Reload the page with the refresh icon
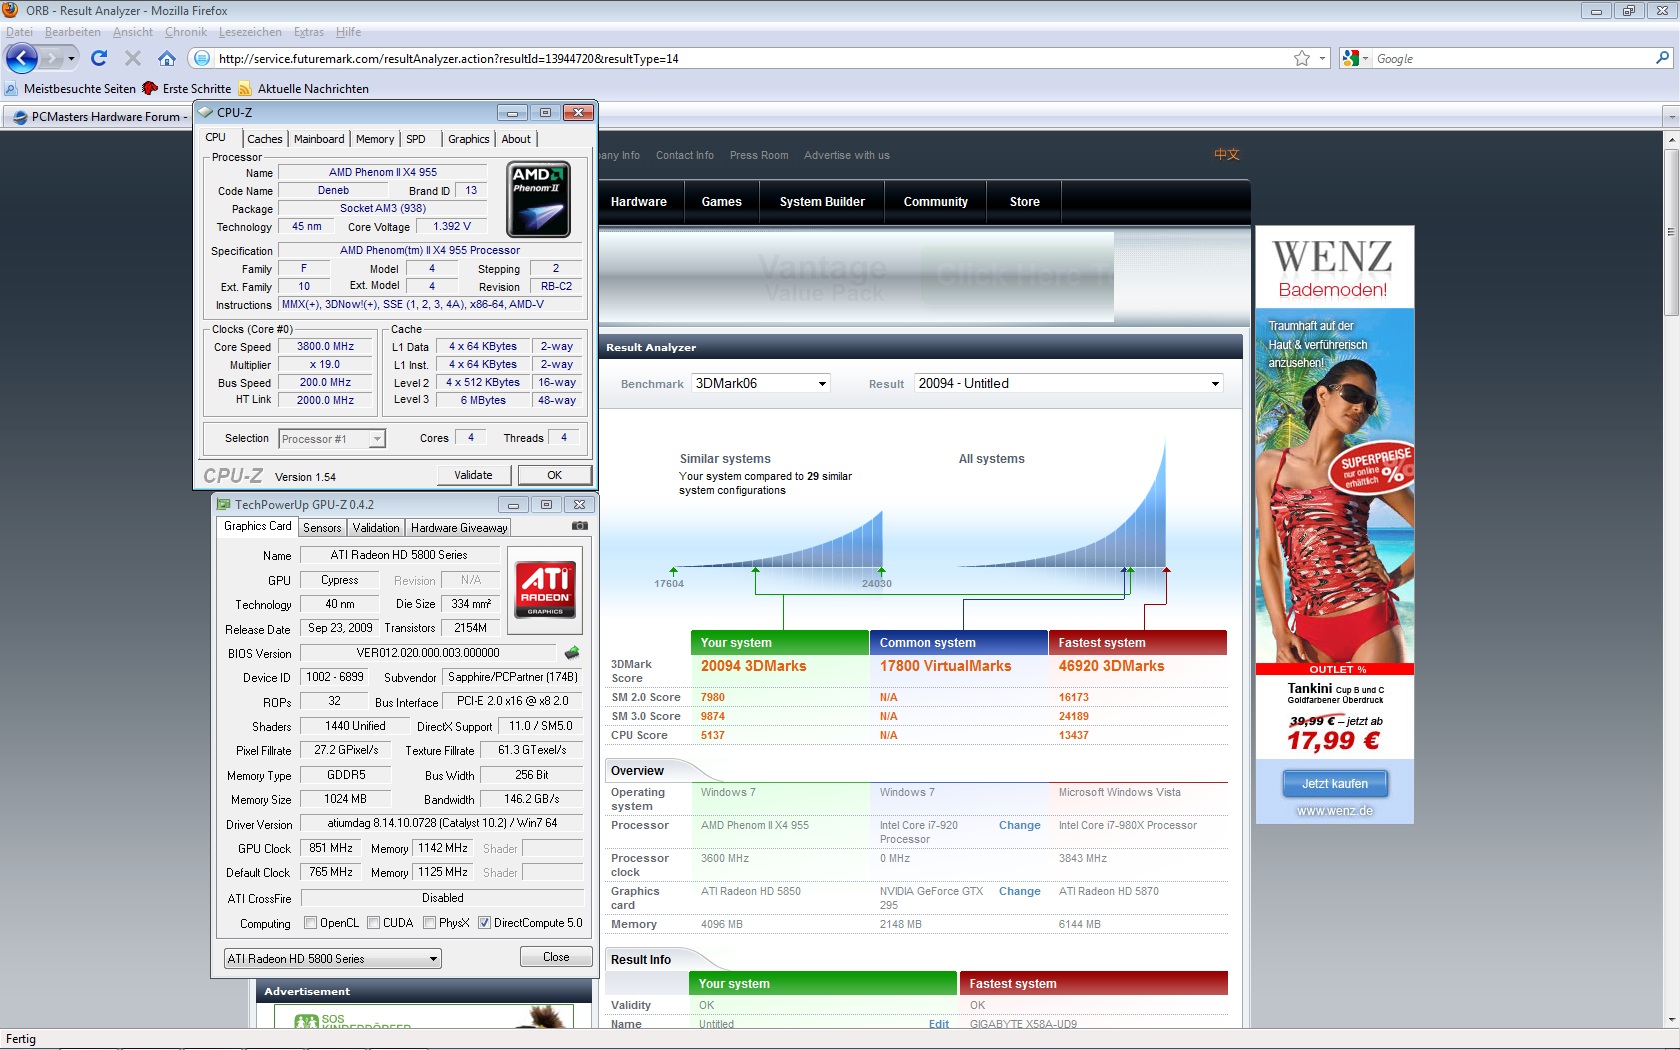The height and width of the screenshot is (1050, 1680). [x=99, y=58]
